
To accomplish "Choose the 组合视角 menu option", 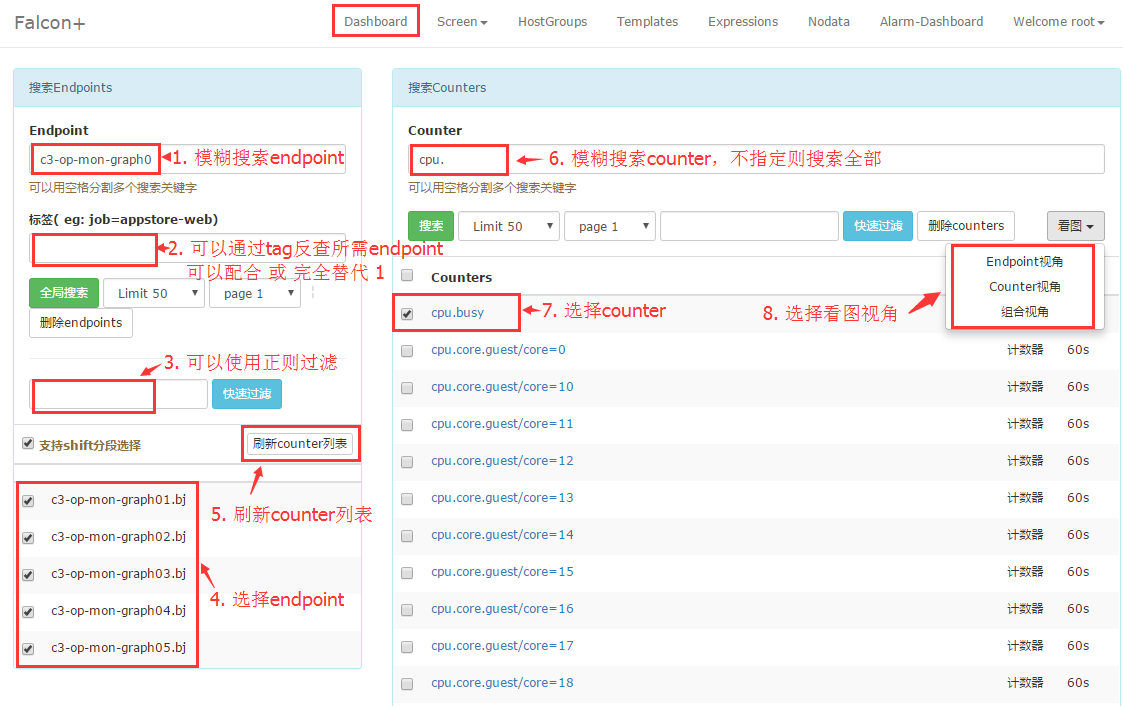I will (1024, 312).
